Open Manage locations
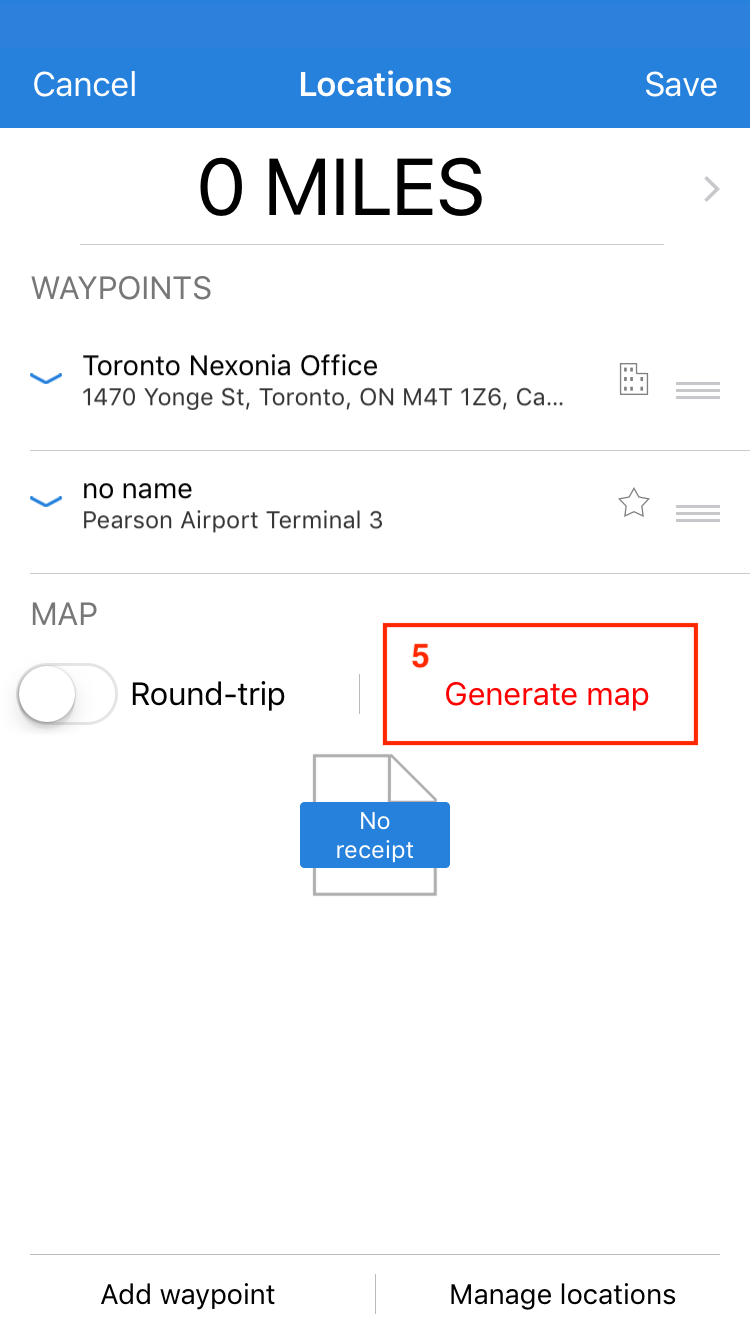Viewport: 750px width, 1334px height. click(562, 1294)
